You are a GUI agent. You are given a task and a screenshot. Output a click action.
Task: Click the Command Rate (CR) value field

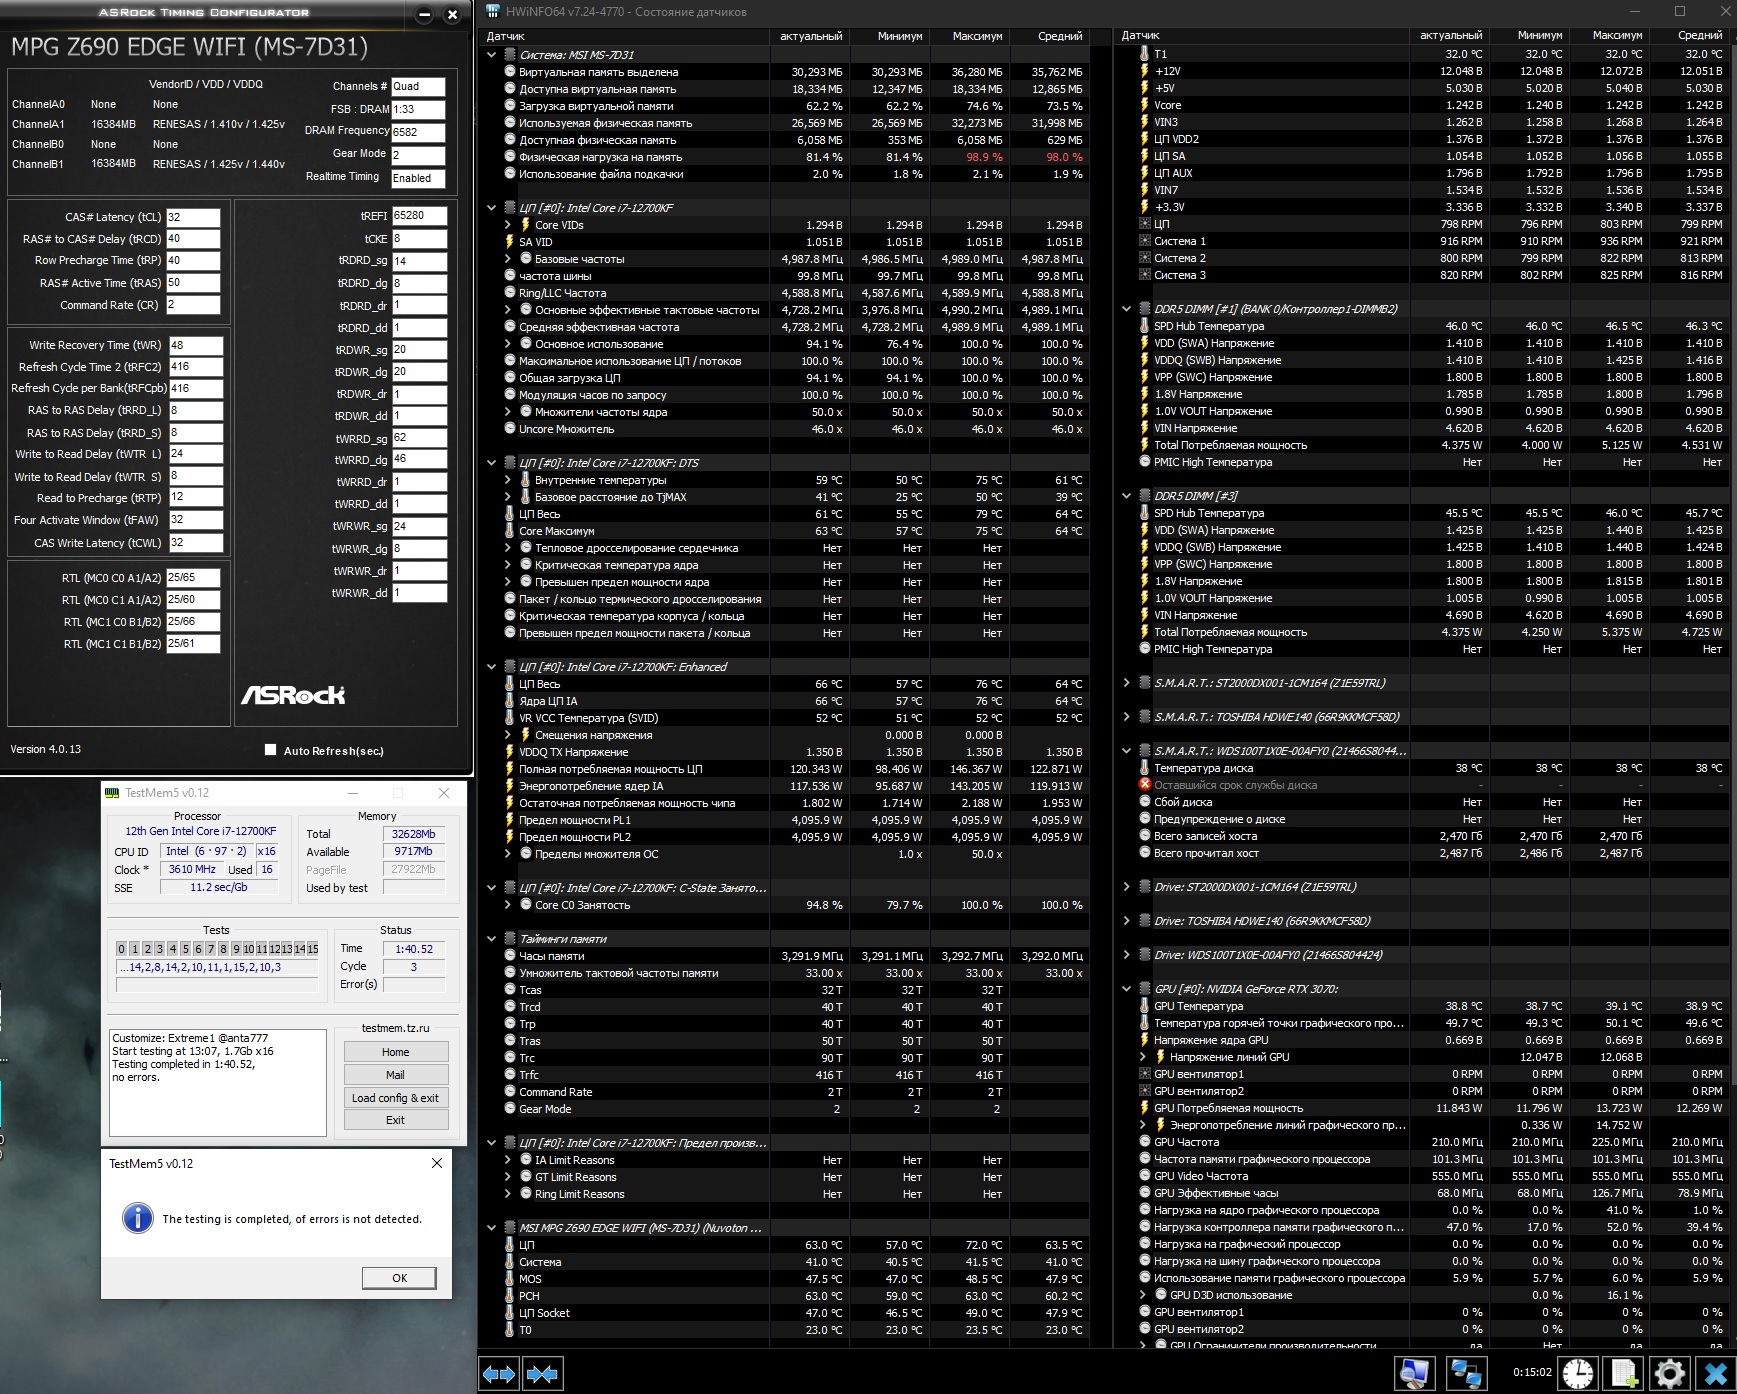click(193, 305)
